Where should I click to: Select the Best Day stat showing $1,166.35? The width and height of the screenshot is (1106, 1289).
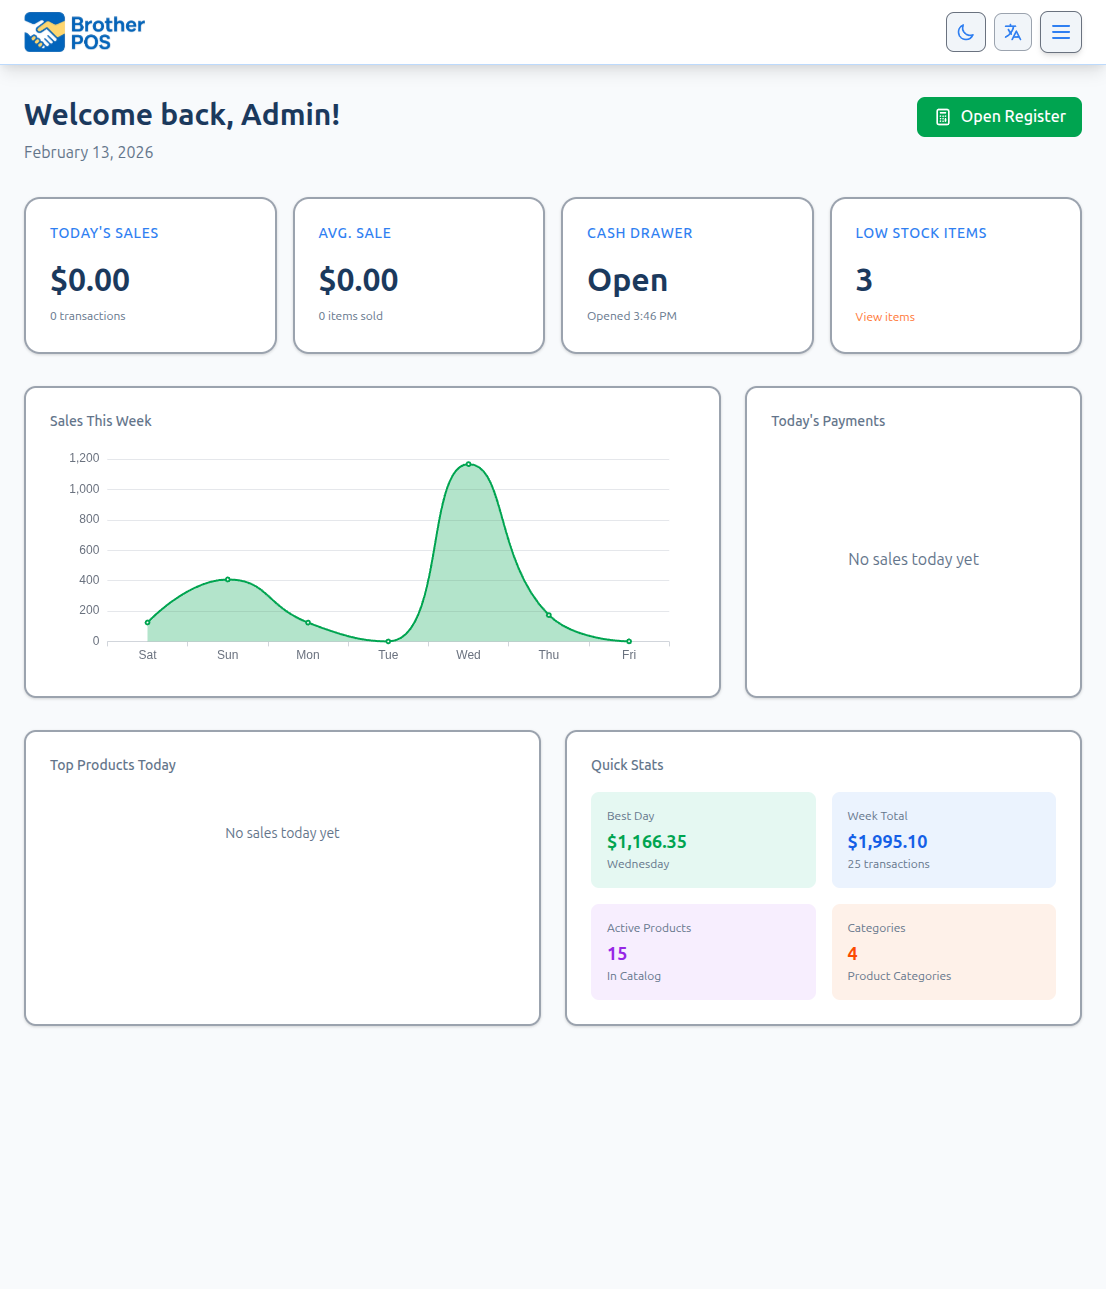coord(703,840)
